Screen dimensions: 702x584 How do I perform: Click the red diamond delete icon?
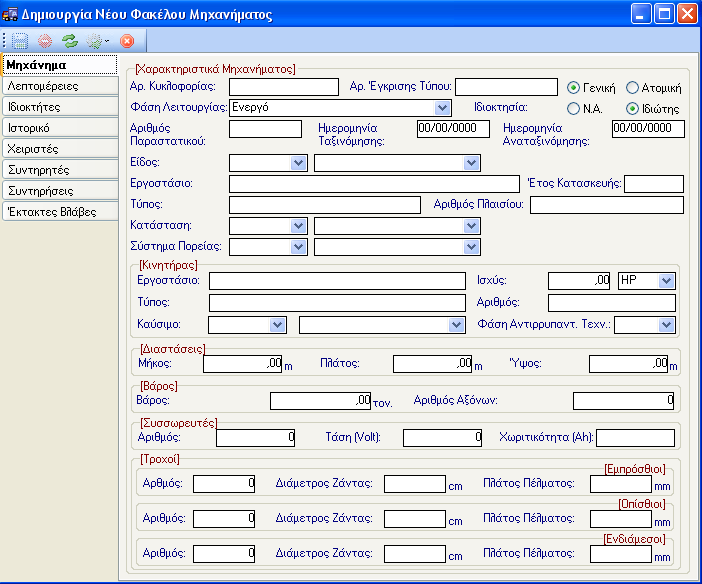coord(45,41)
